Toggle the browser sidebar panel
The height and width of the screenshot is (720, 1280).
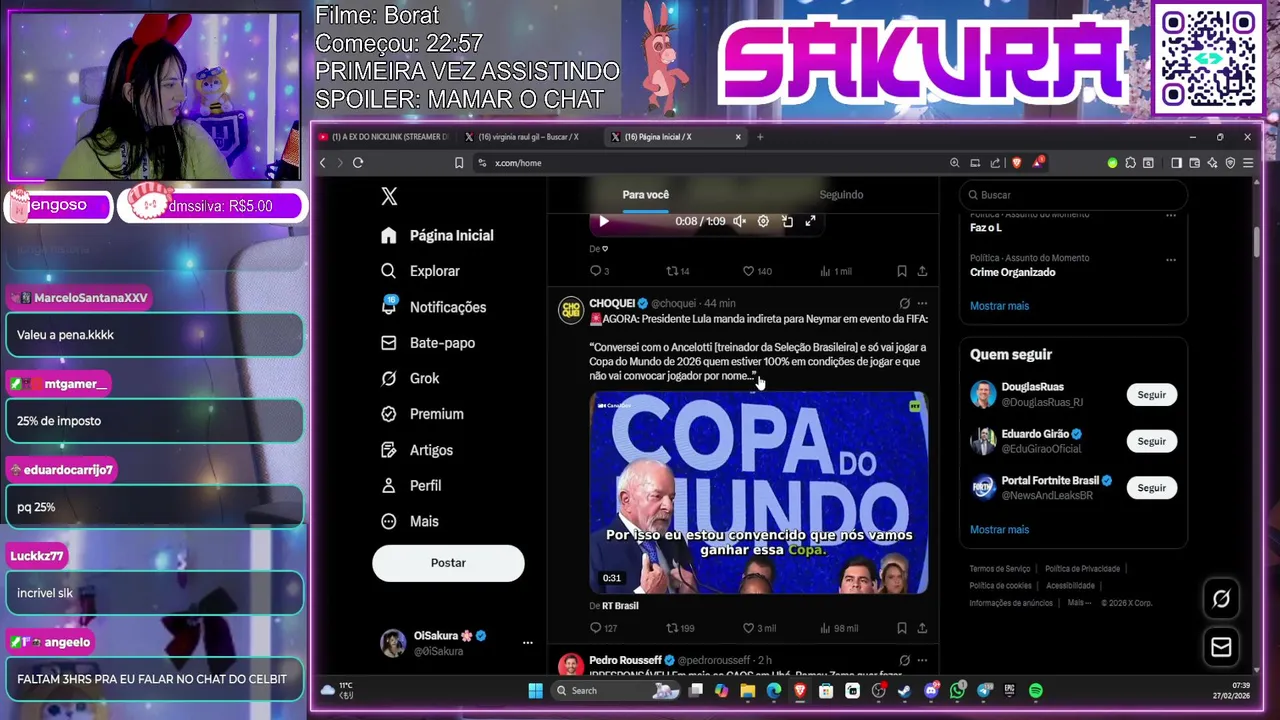coord(1176,163)
